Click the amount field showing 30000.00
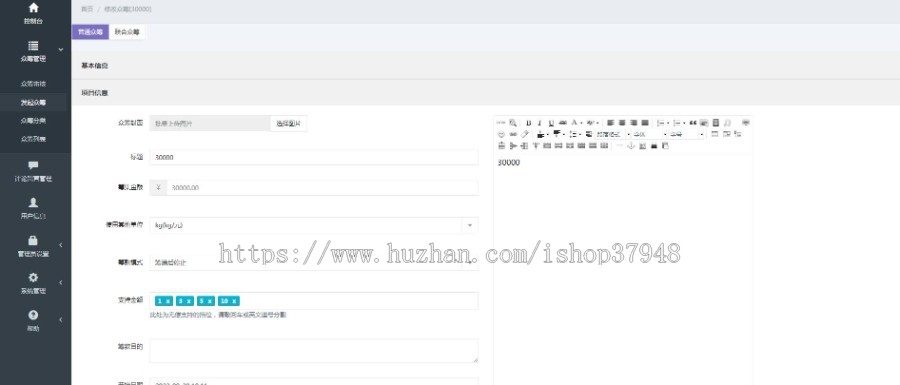The image size is (900, 385). click(x=322, y=188)
